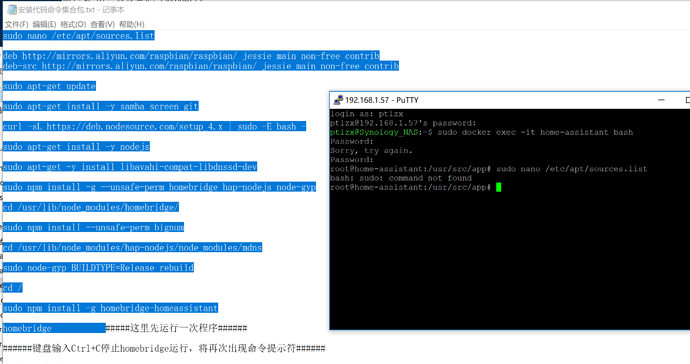Click the 'node-gyp BUILDTYPE=Release rebuild' line
Image resolution: width=690 pixels, height=364 pixels.
point(98,268)
